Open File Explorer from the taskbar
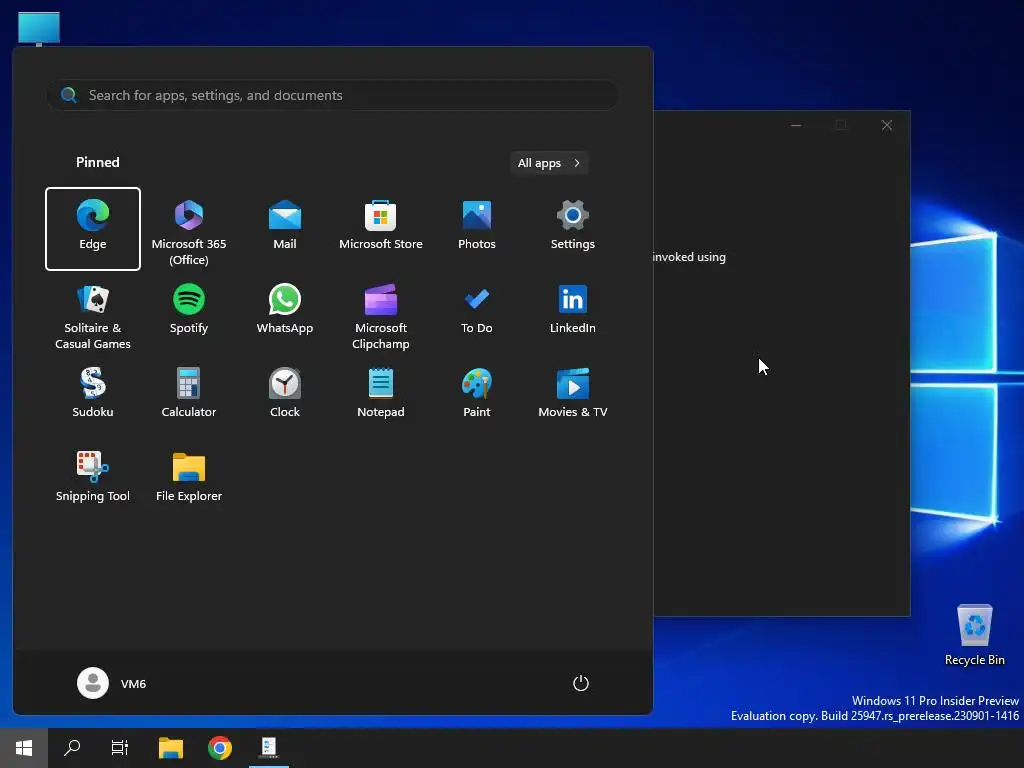Screen dimensions: 1024x768 pos(171,748)
